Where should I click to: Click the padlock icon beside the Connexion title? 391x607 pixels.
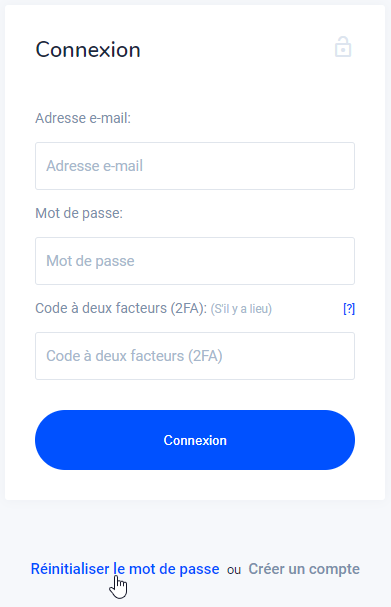(x=343, y=47)
